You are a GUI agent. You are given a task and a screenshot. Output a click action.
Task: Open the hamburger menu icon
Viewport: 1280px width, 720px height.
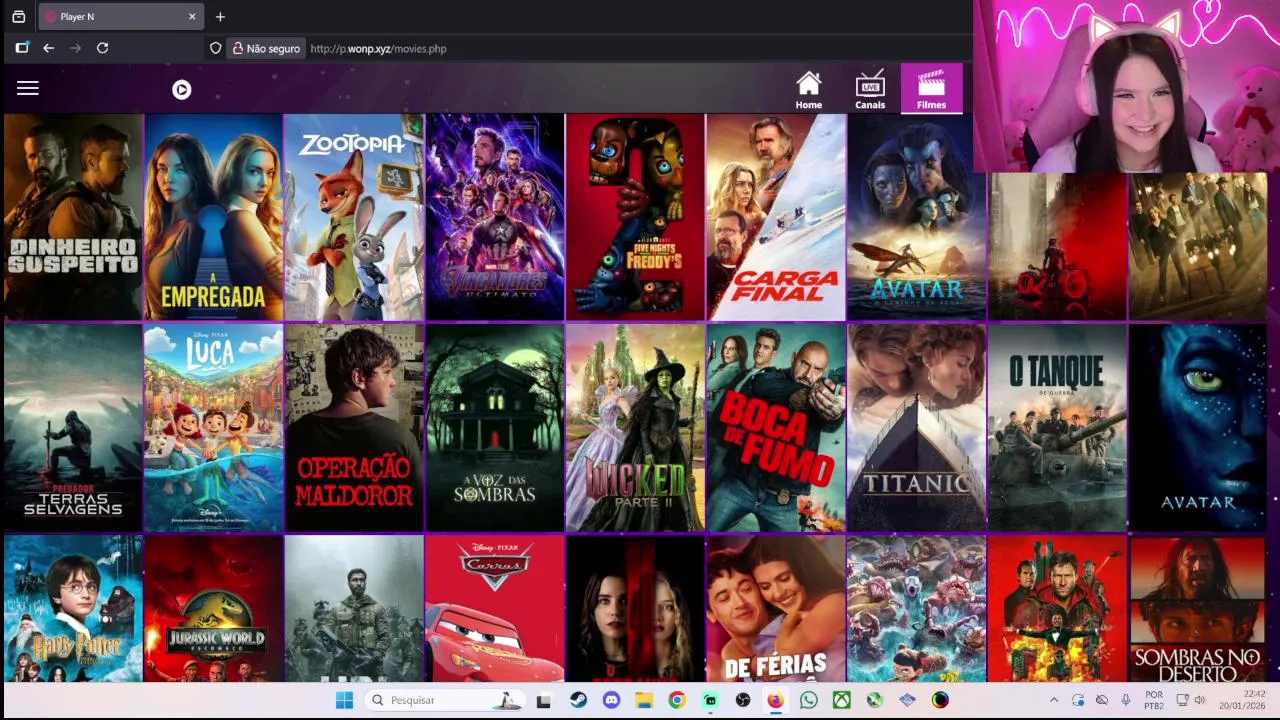point(27,88)
